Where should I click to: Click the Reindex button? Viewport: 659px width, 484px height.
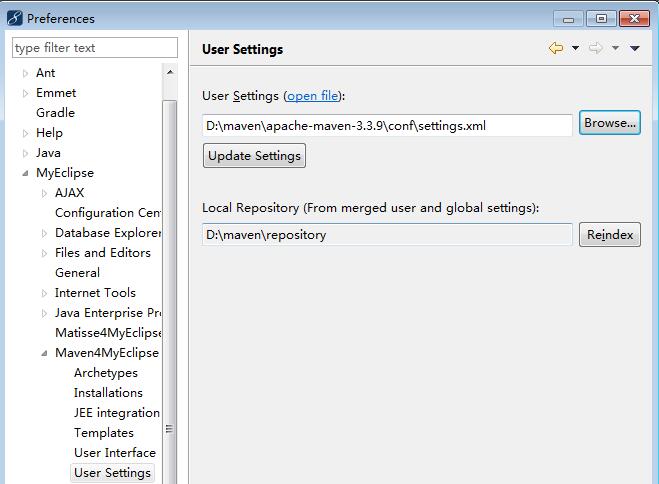610,234
